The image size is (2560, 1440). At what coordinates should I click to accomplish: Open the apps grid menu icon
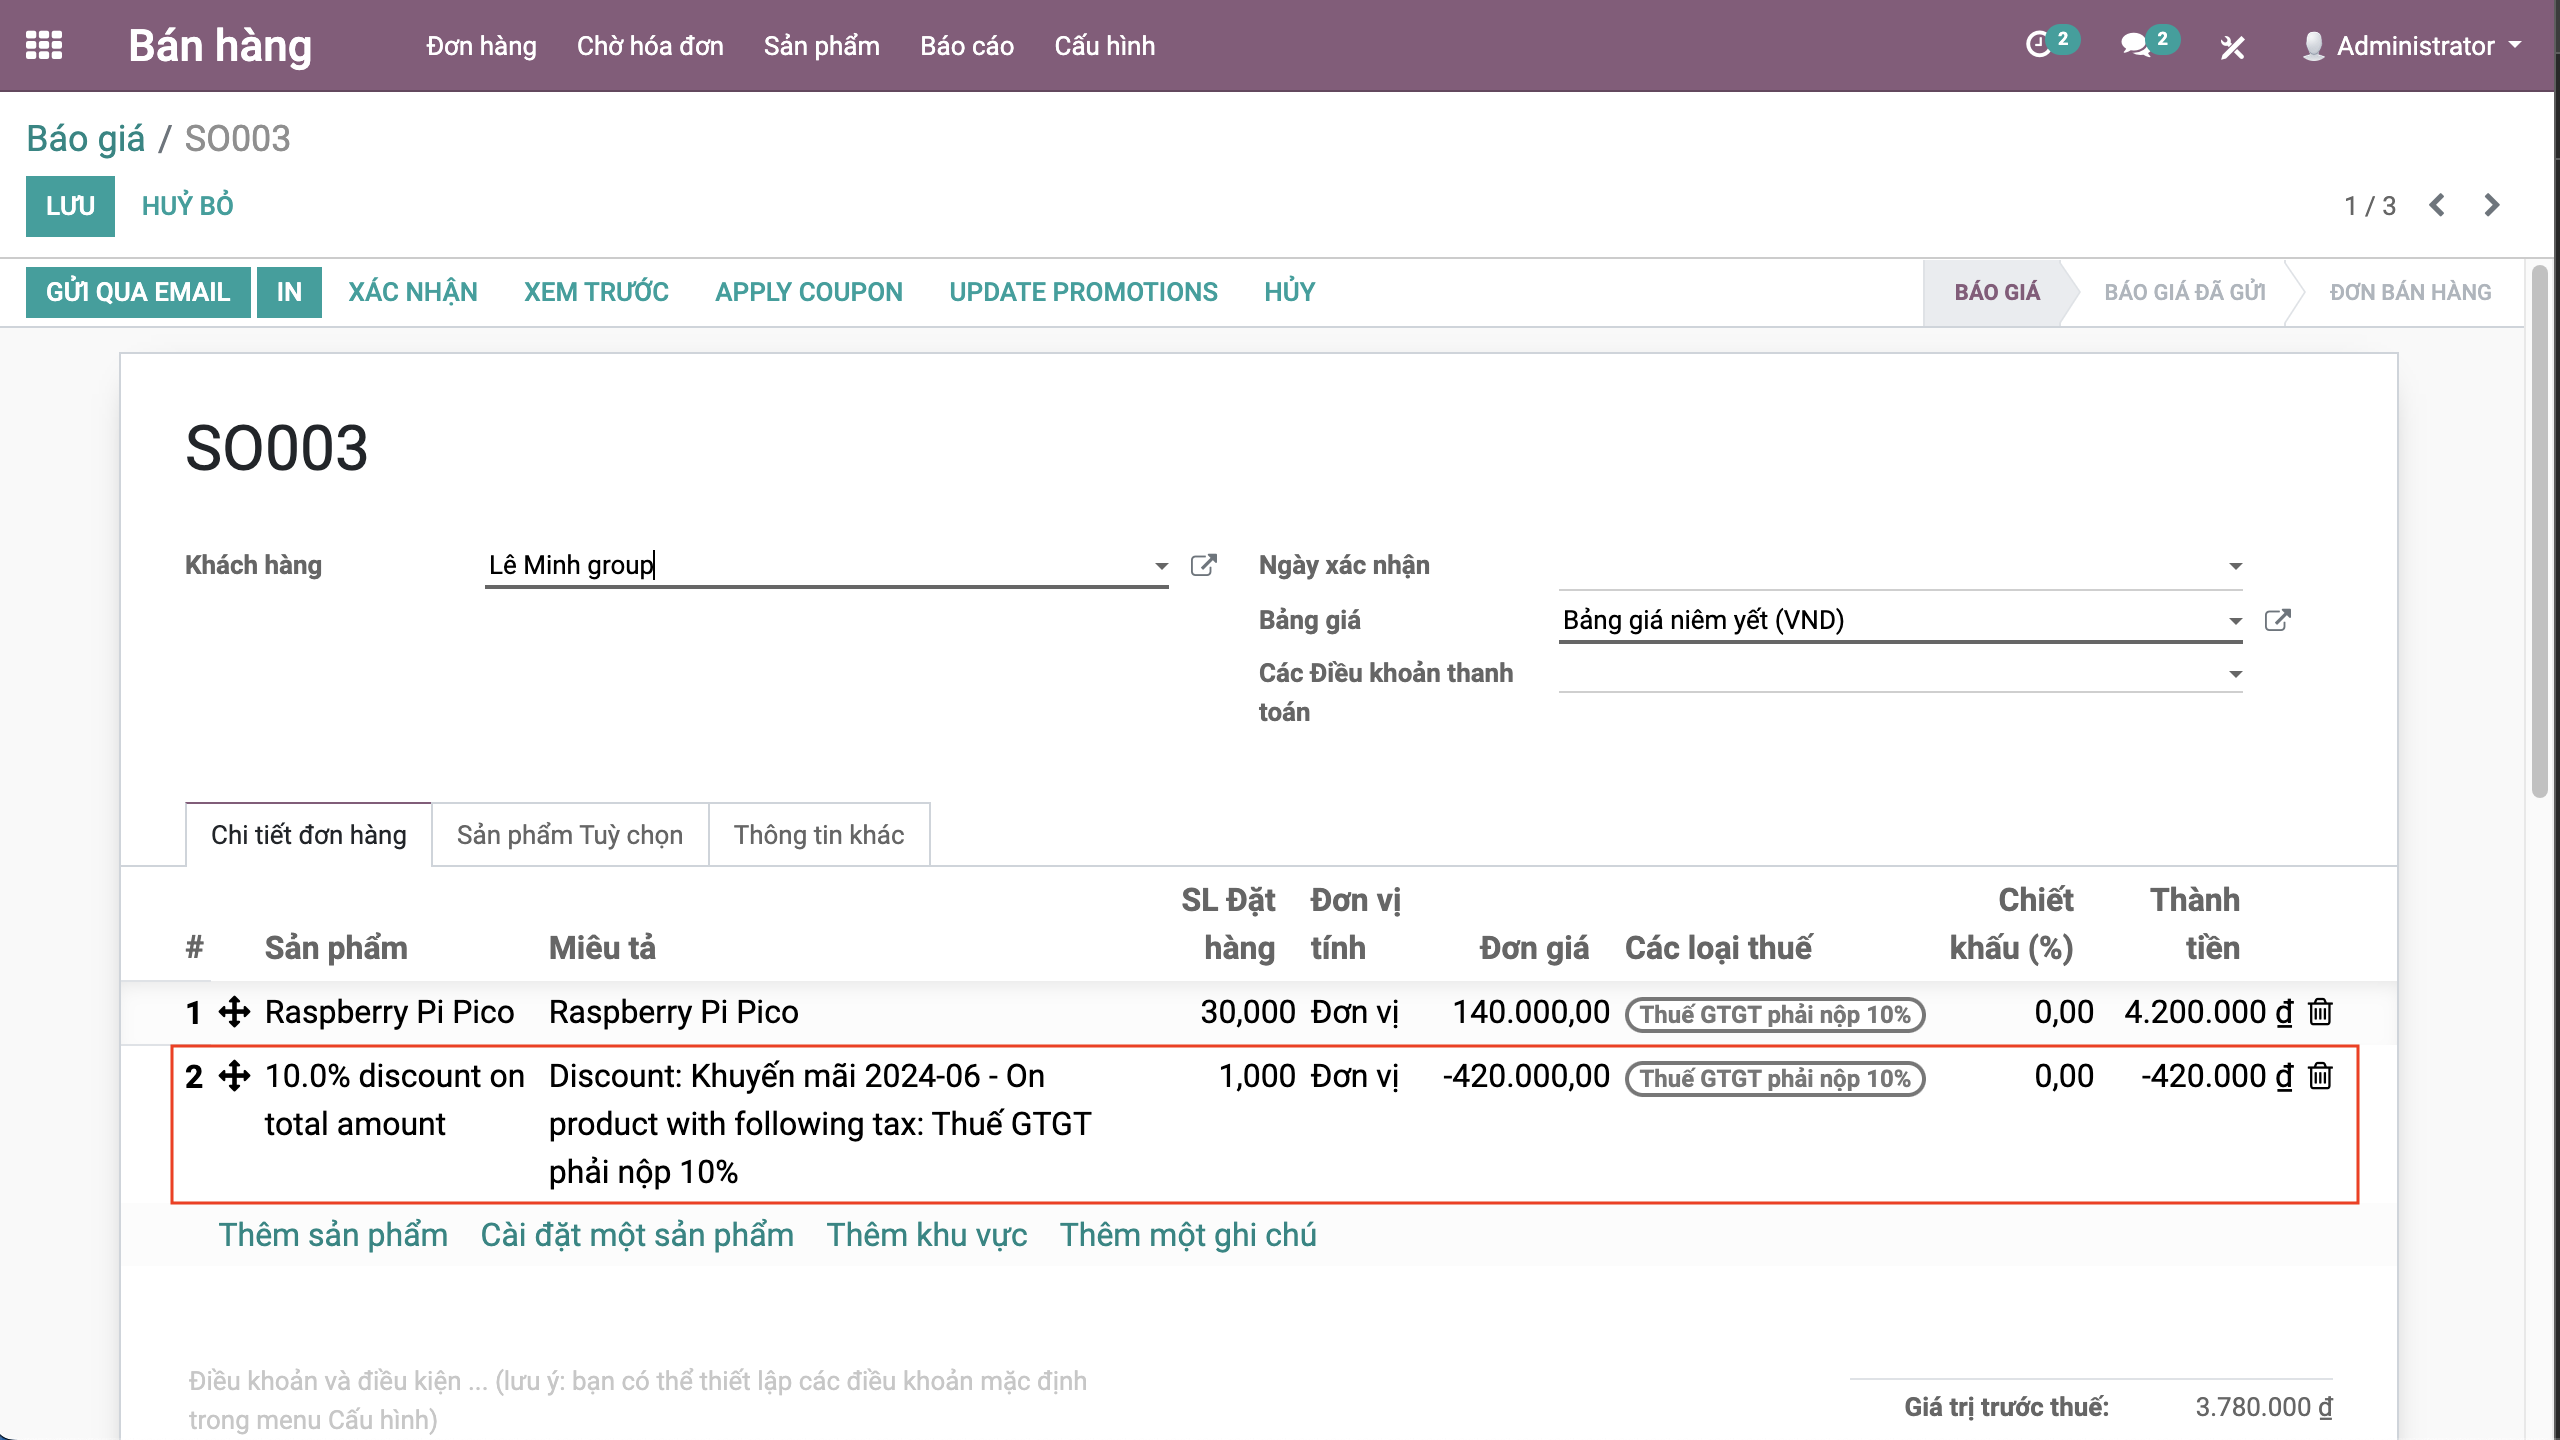44,46
